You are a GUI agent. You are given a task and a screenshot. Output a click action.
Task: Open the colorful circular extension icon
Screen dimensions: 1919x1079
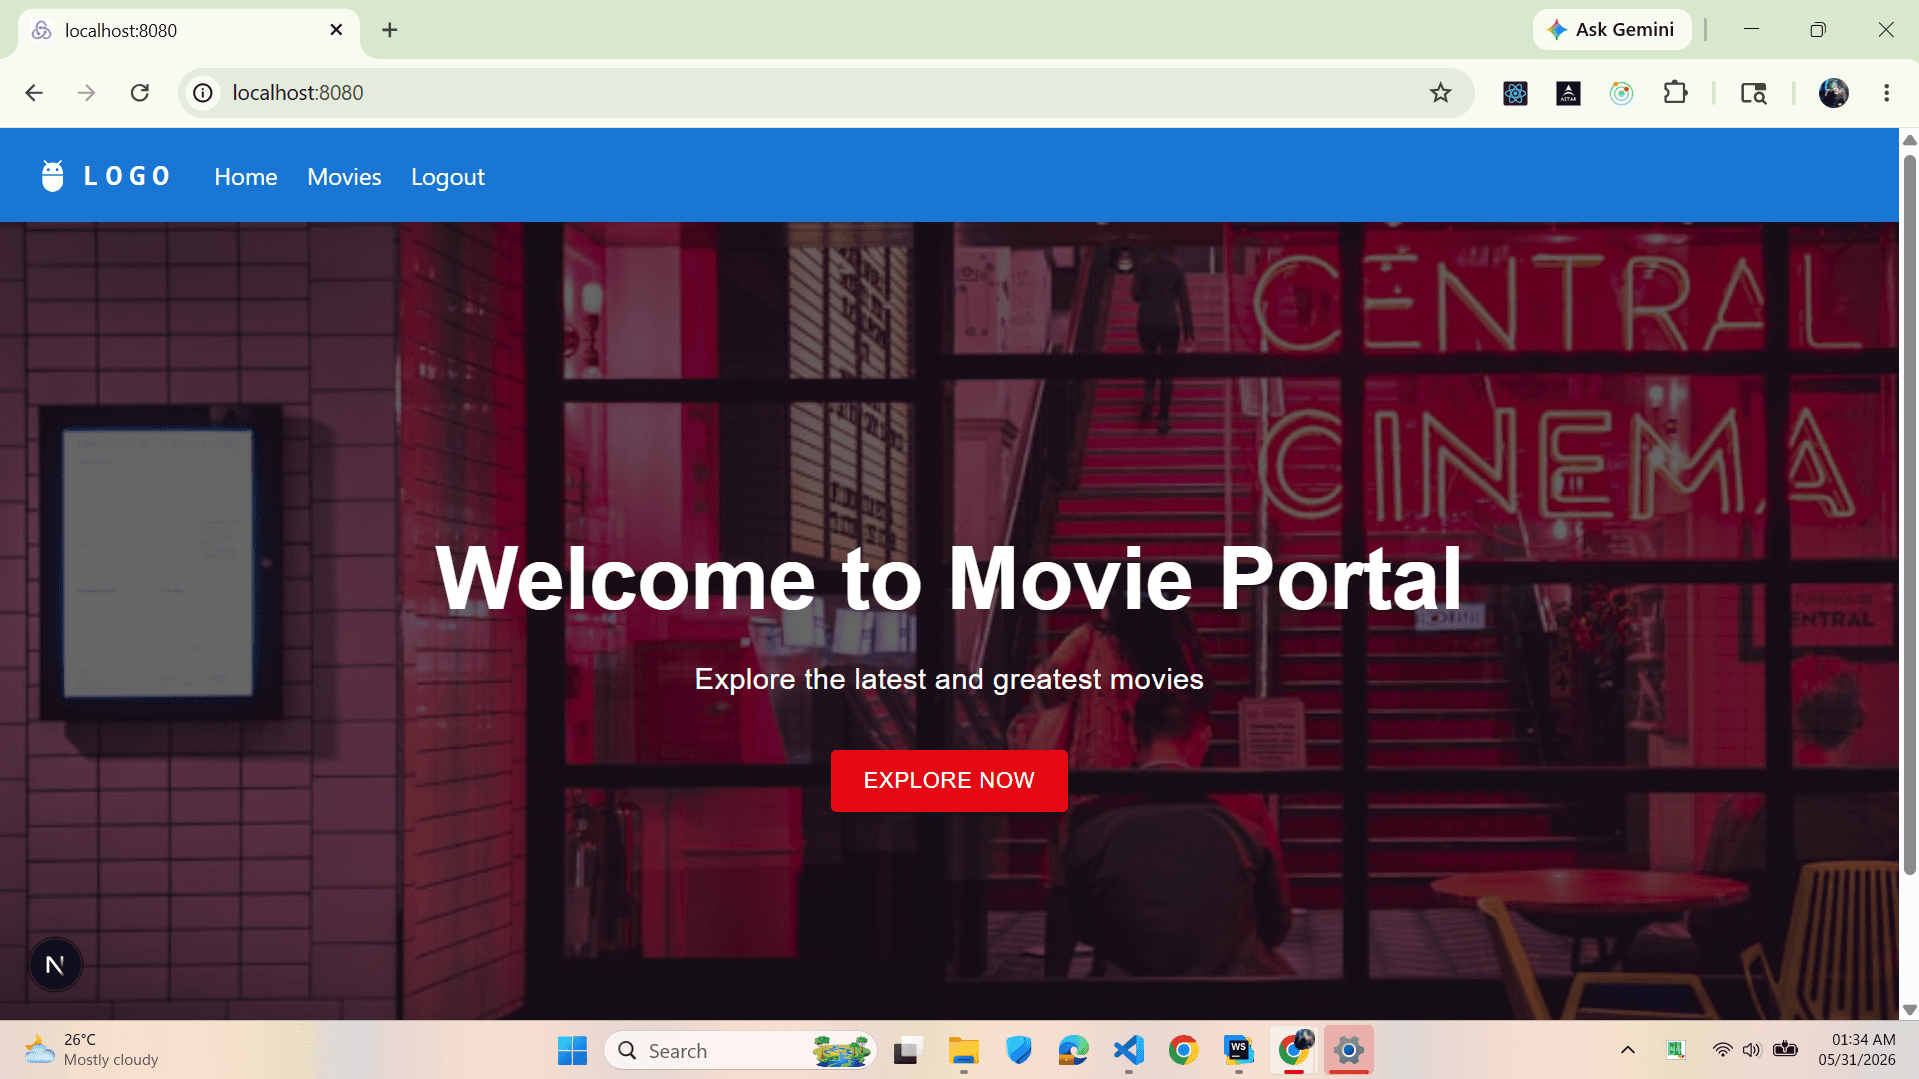(1621, 93)
